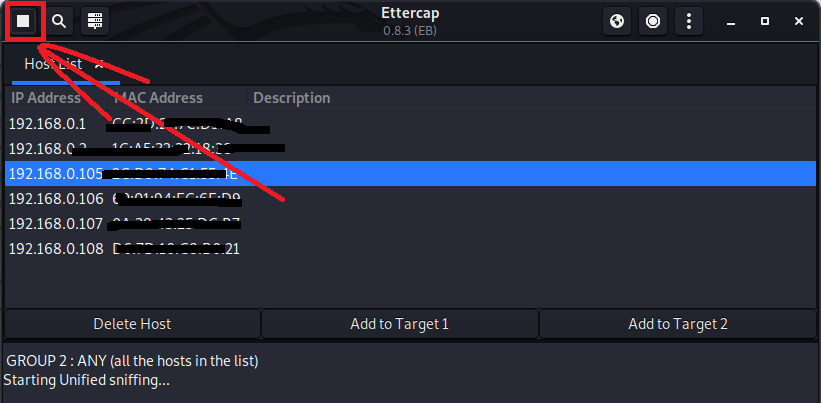Select host 192.168.0.107 row

pyautogui.click(x=56, y=223)
